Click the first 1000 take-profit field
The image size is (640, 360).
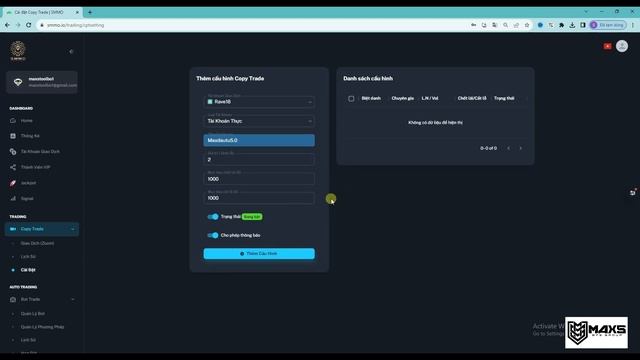(x=259, y=179)
